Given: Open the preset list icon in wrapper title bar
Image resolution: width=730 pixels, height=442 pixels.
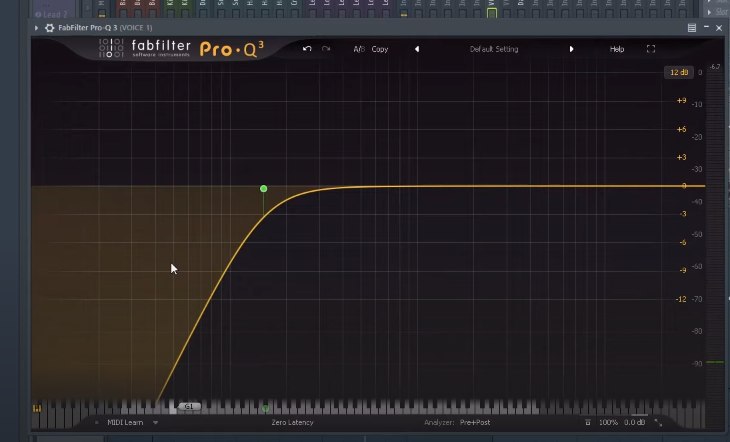Looking at the screenshot, I should [x=692, y=28].
